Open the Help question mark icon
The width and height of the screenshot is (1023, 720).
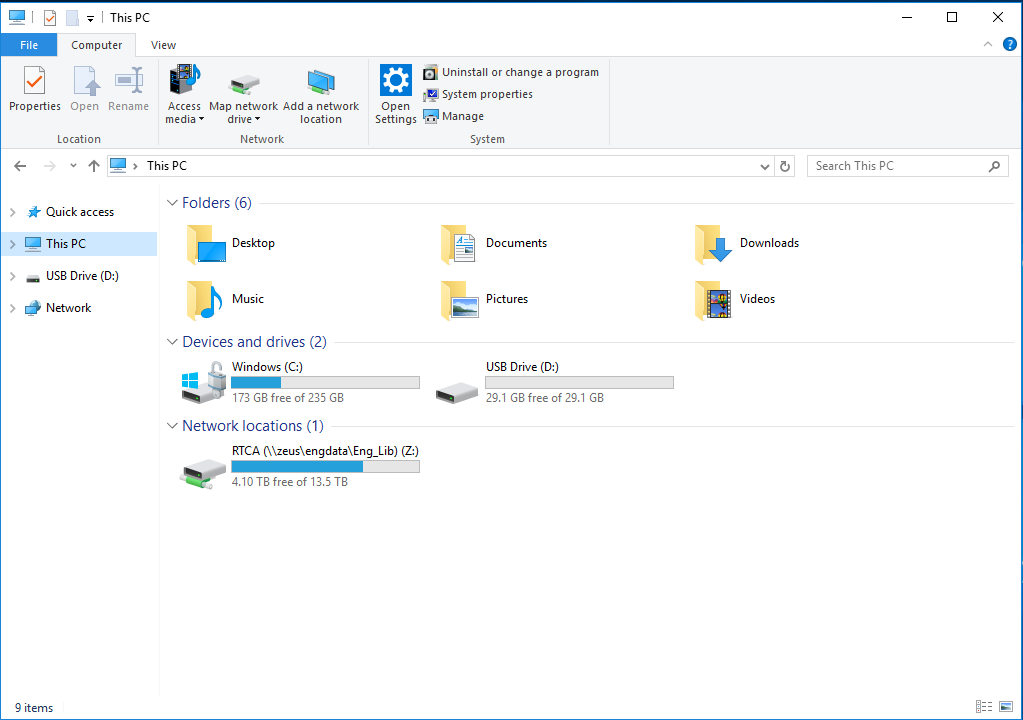[x=1009, y=44]
